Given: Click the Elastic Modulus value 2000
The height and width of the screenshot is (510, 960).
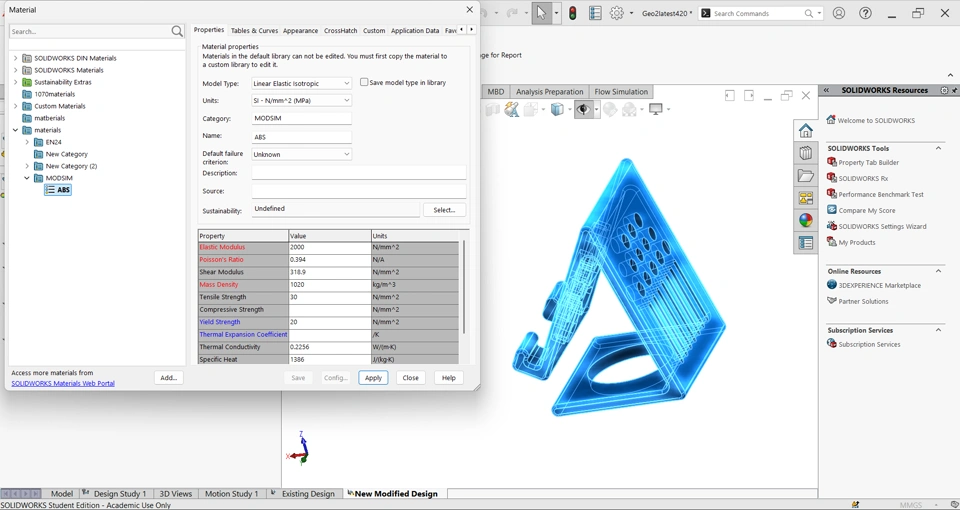Looking at the screenshot, I should click(329, 247).
